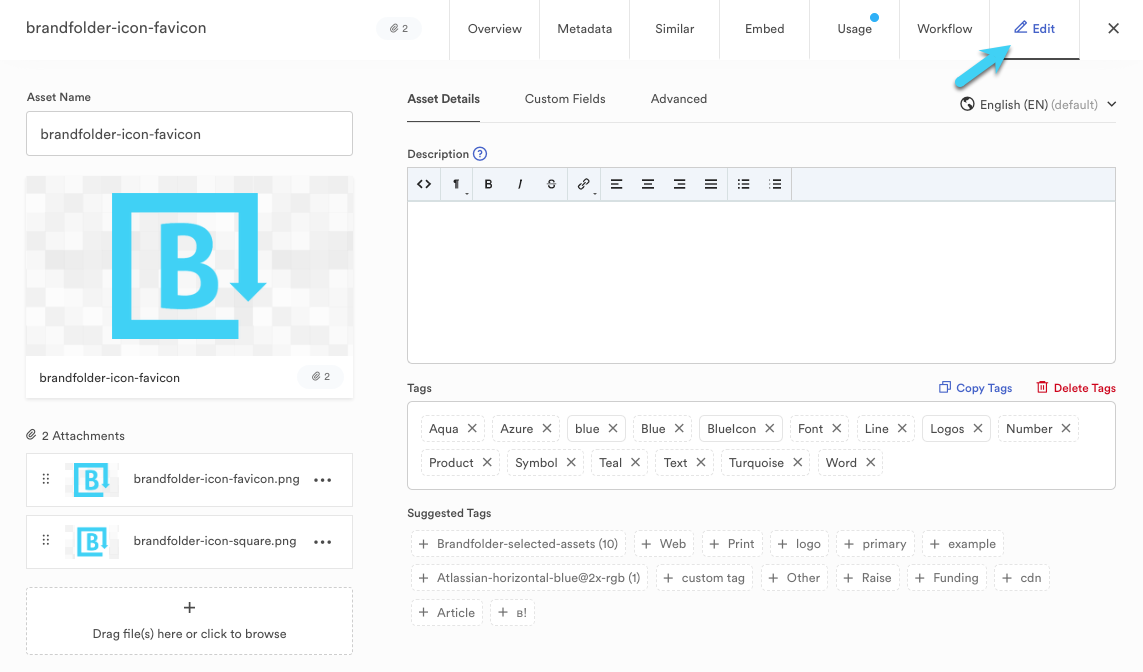Viewport: 1143px width, 672px height.
Task: Align description text left
Action: pyautogui.click(x=616, y=184)
